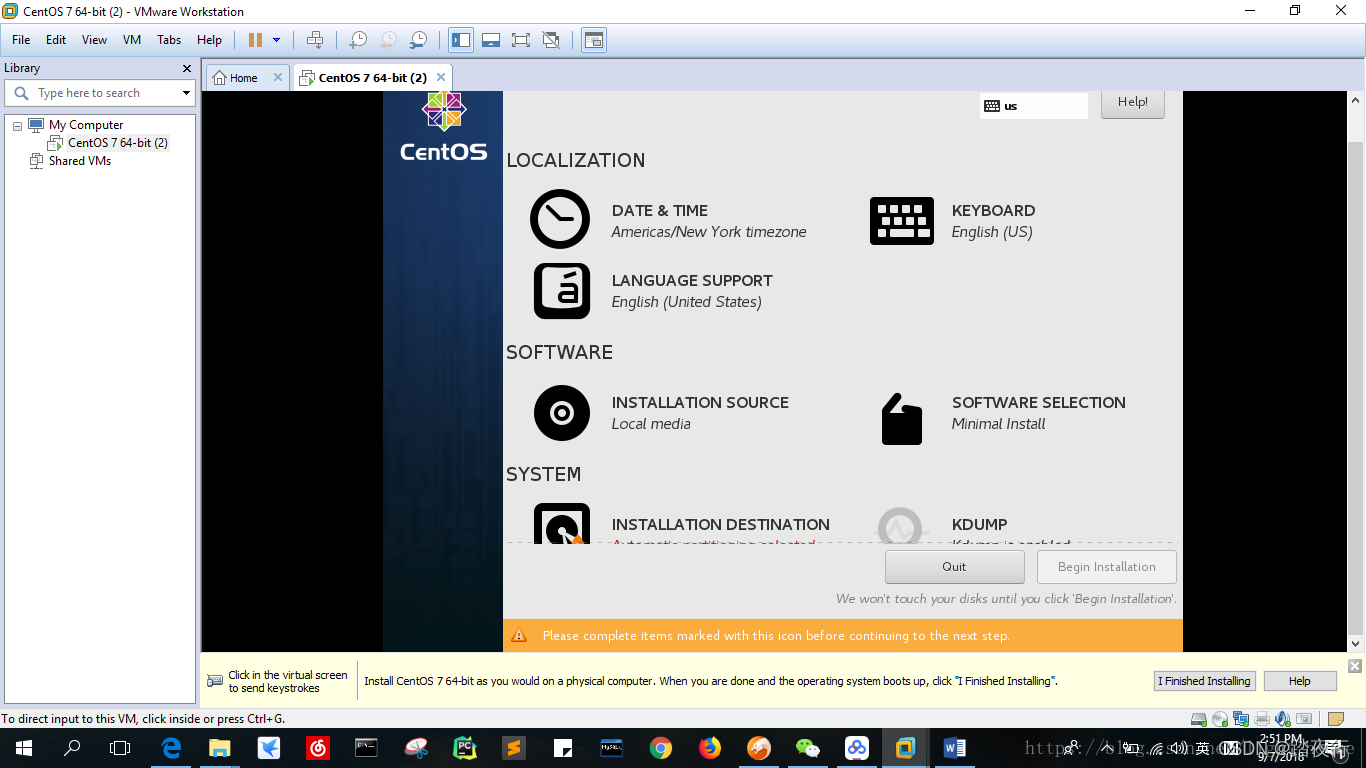Viewport: 1366px width, 768px height.
Task: Open the Edit menu
Action: coord(56,40)
